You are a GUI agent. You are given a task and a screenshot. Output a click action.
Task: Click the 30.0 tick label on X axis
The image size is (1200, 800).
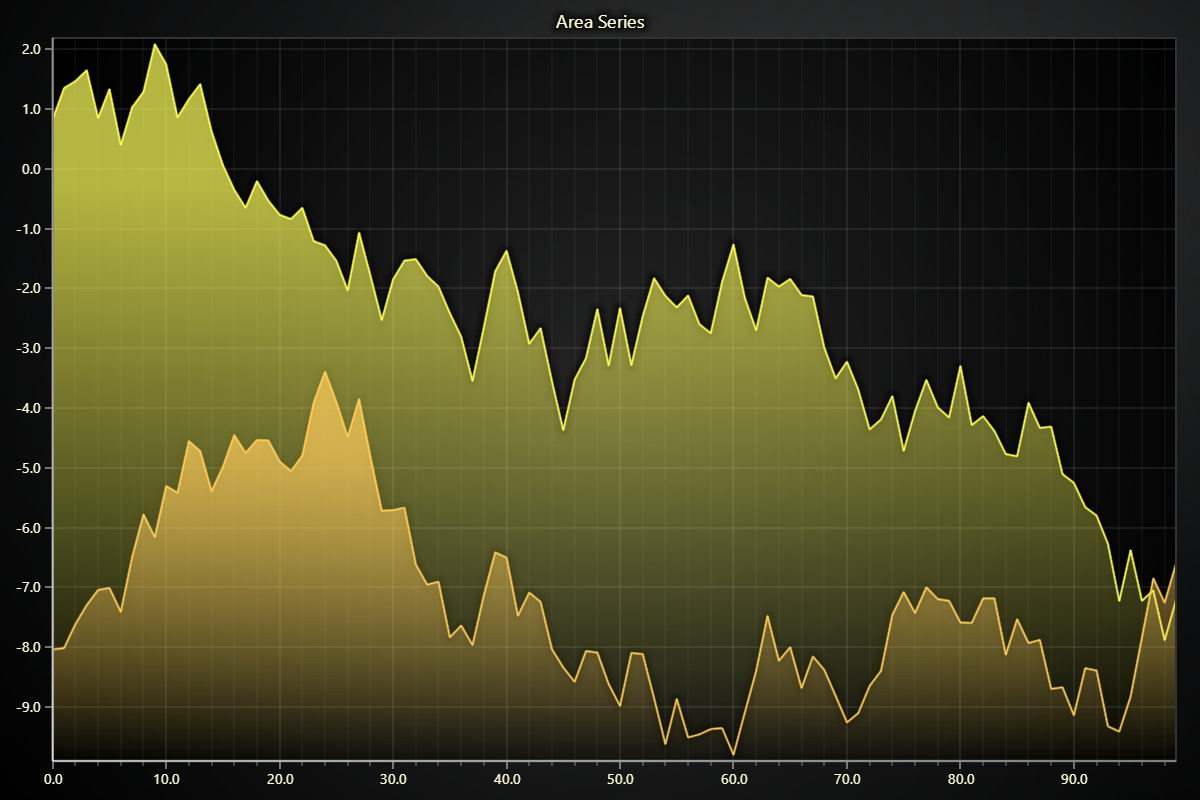click(393, 777)
